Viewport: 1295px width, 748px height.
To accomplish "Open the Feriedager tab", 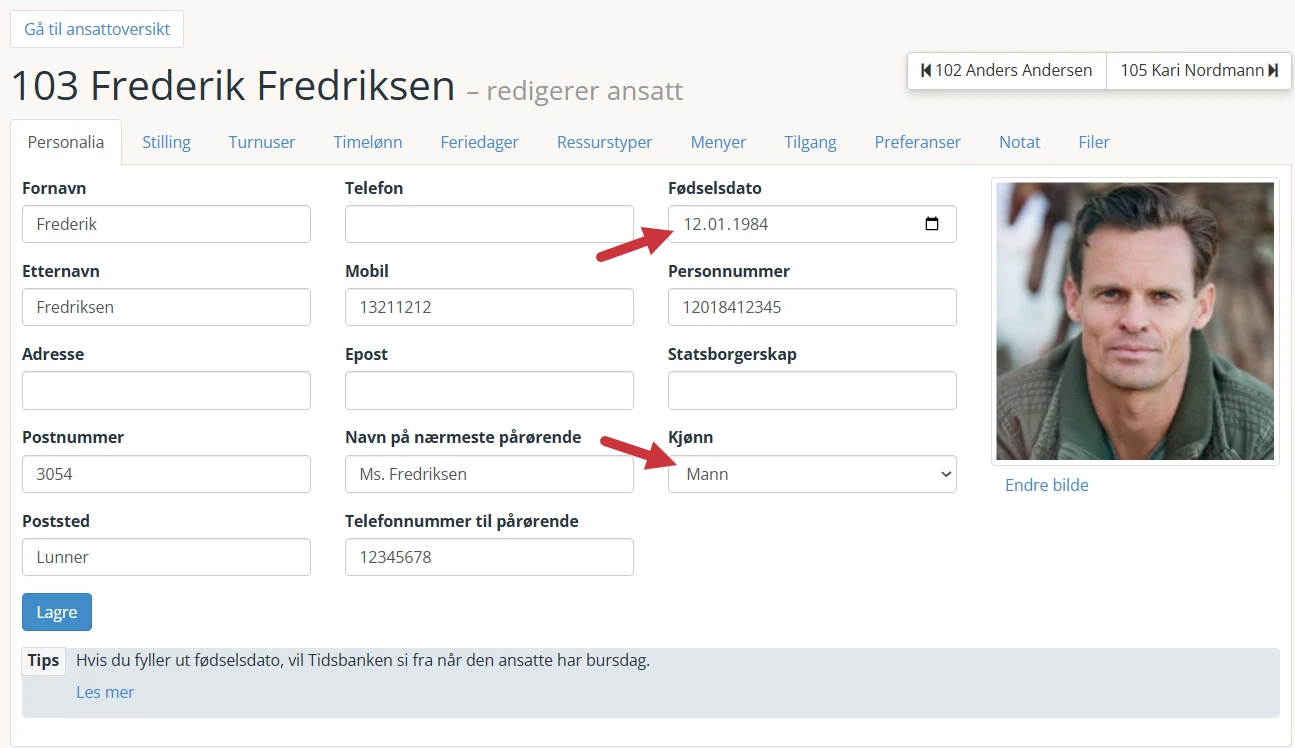I will (x=479, y=142).
